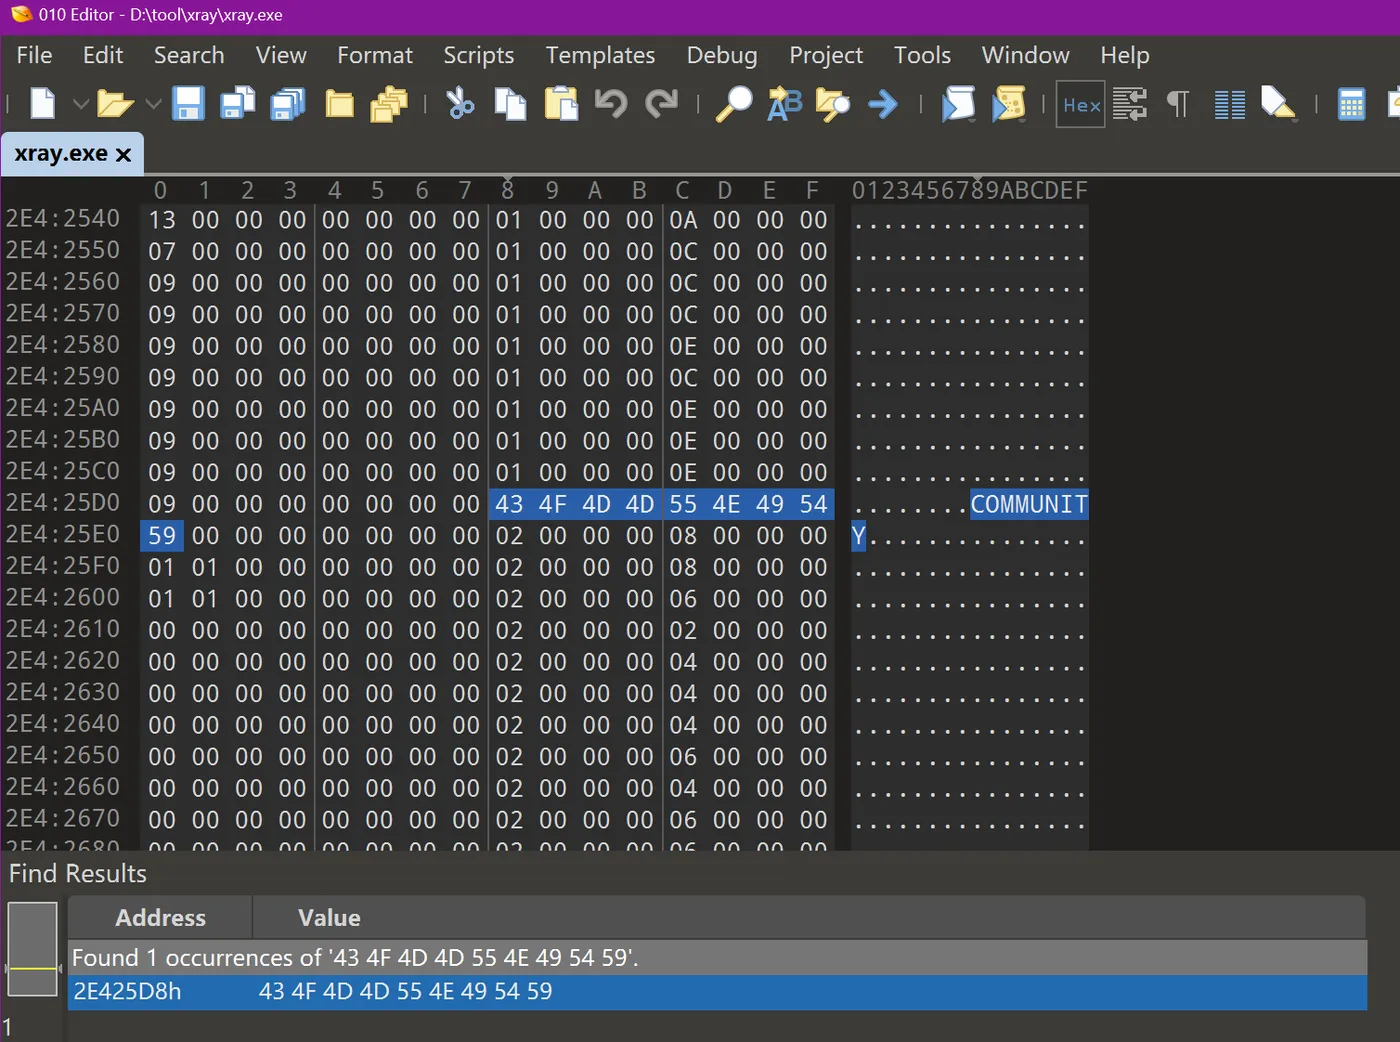Click the Close file folder icon

340,104
